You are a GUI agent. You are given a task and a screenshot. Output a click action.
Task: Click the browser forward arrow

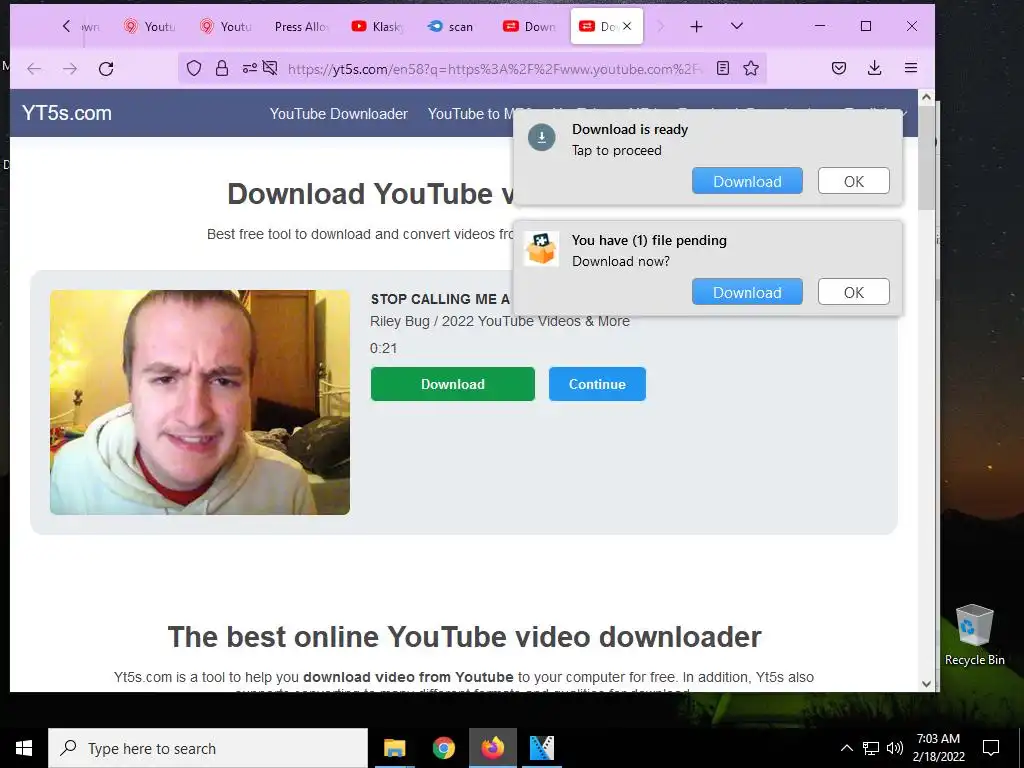tap(70, 69)
